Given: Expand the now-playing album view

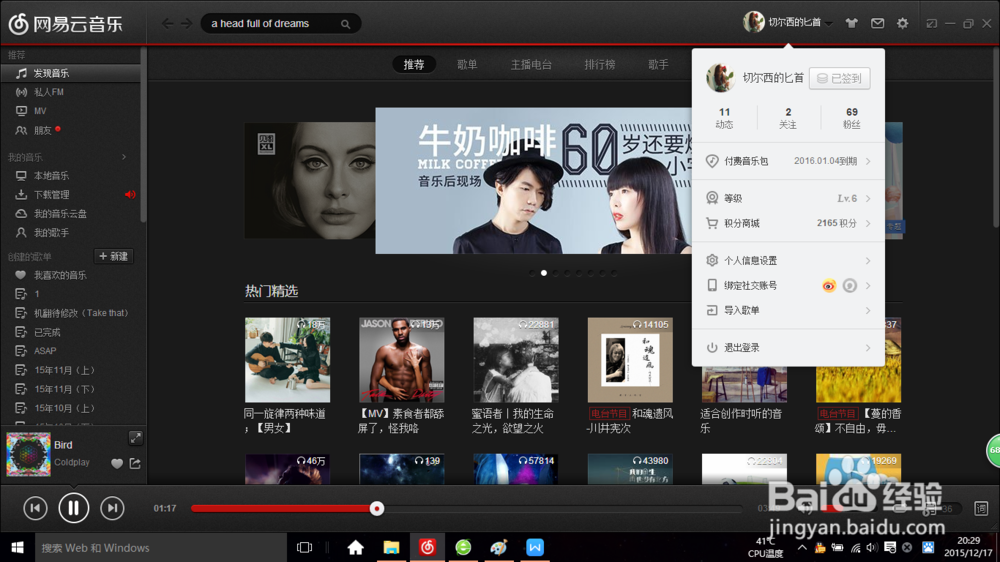Looking at the screenshot, I should [135, 438].
